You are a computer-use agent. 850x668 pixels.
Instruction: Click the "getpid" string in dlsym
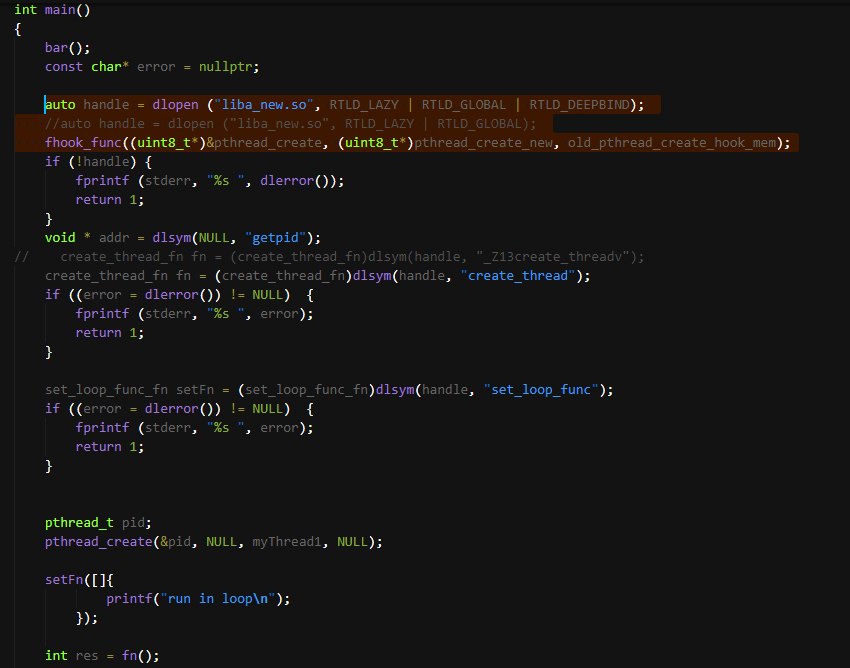[x=275, y=237]
